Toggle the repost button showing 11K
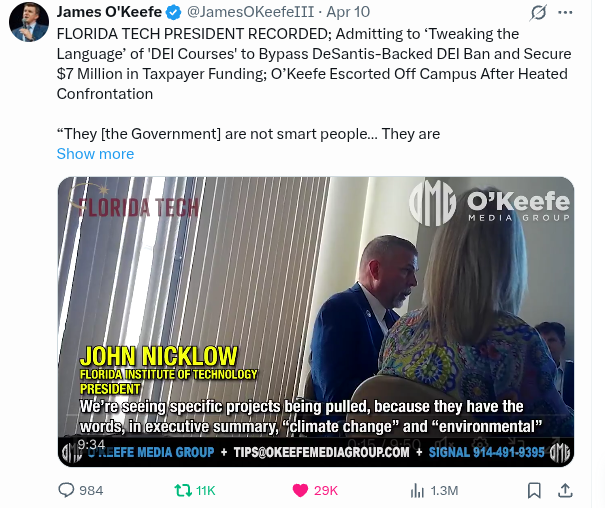The image size is (605, 508). coord(195,490)
